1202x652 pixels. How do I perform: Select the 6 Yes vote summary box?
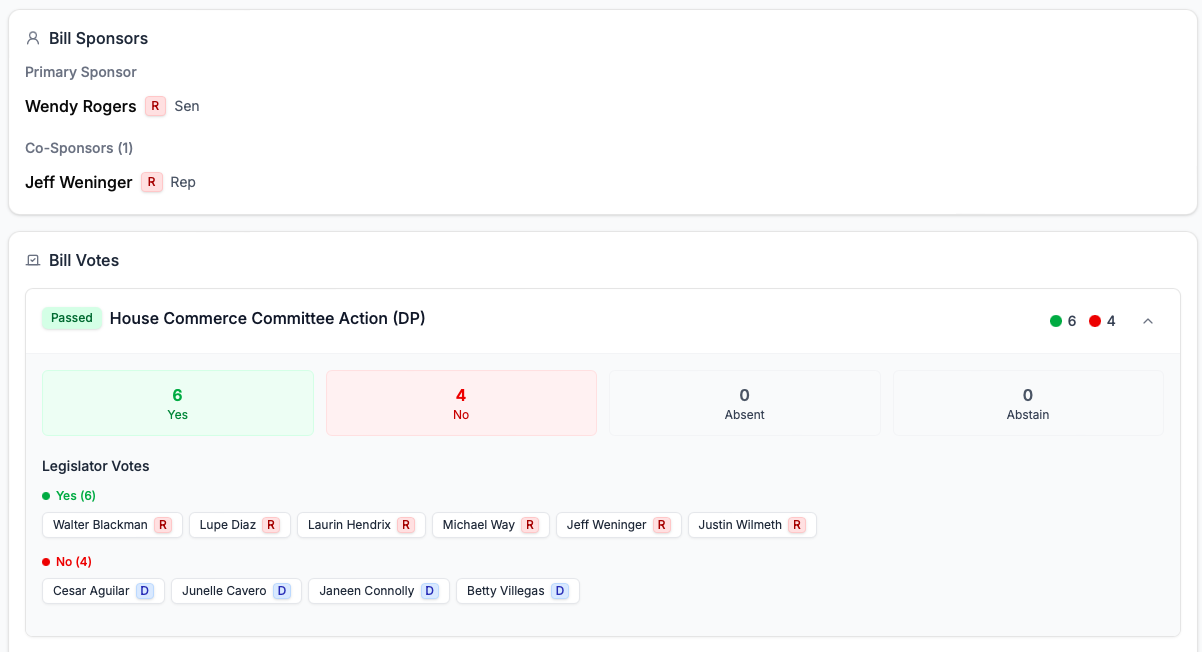tap(178, 403)
